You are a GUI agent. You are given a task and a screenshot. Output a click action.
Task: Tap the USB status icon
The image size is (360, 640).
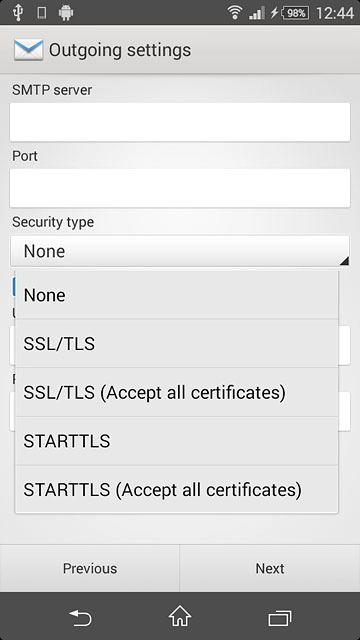pyautogui.click(x=18, y=13)
